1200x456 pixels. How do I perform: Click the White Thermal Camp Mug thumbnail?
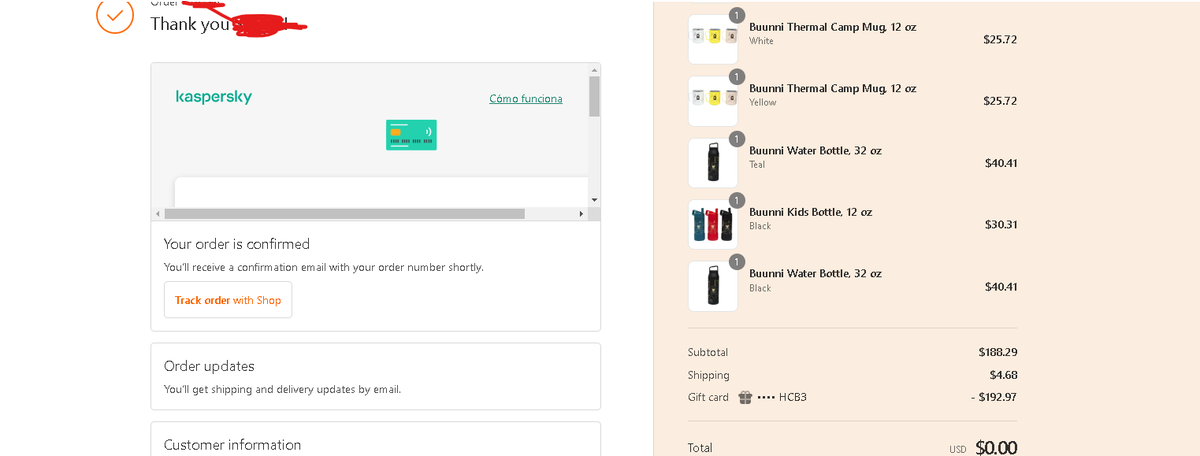[x=713, y=39]
